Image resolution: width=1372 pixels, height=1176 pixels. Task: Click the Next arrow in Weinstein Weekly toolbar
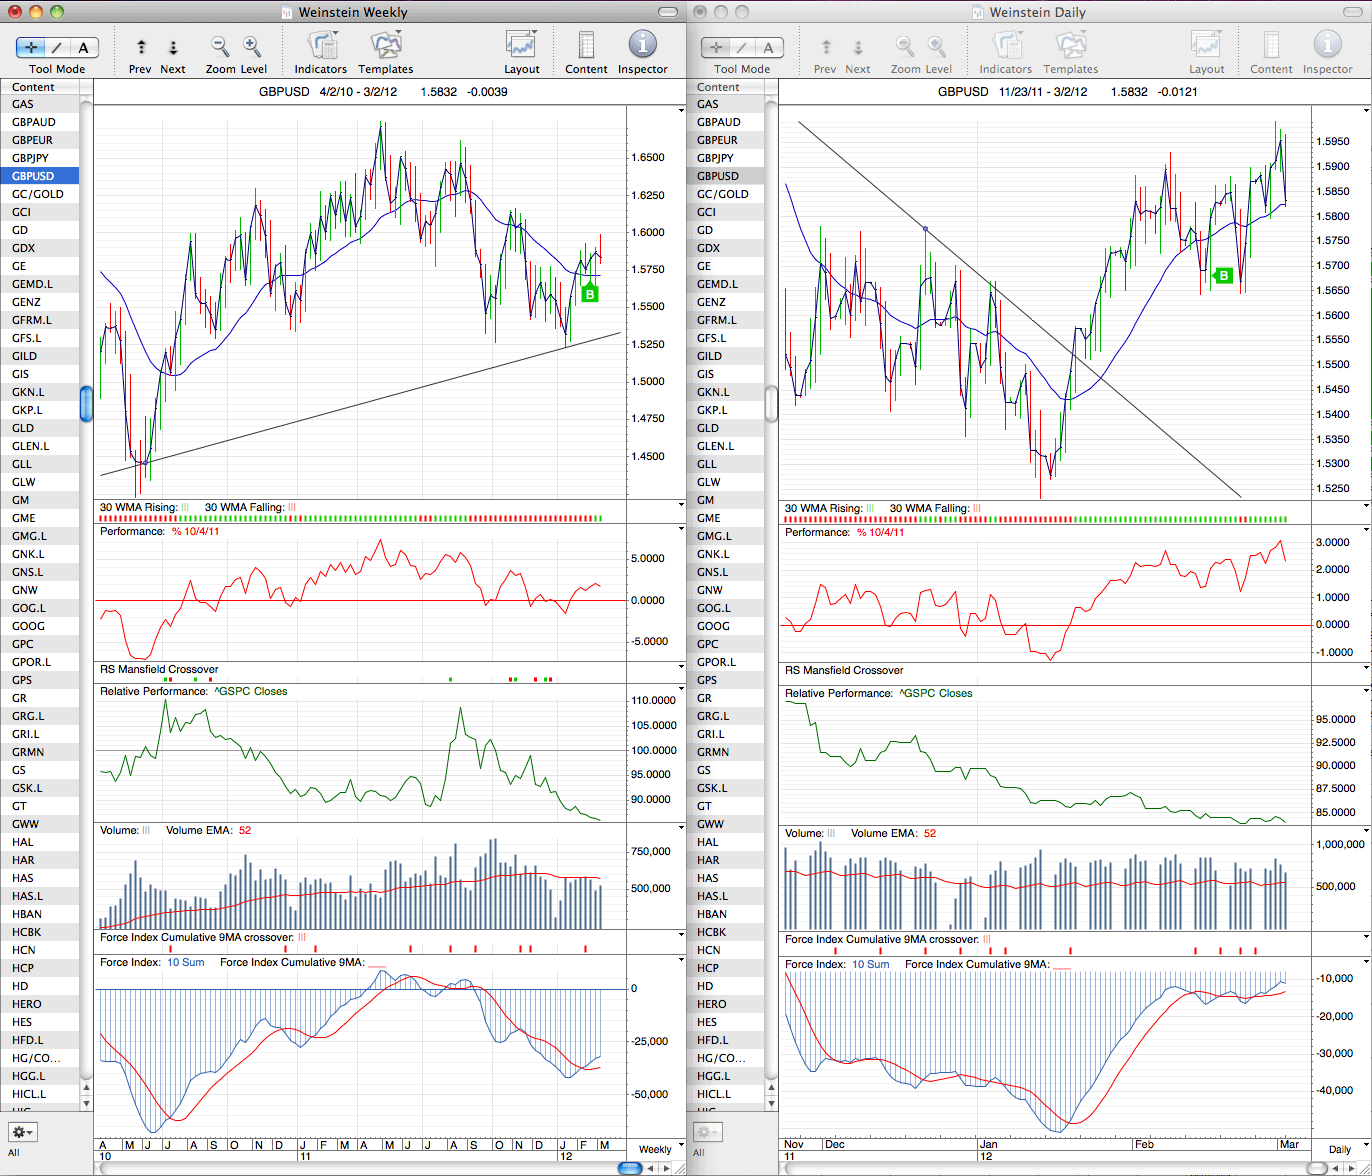pos(173,48)
